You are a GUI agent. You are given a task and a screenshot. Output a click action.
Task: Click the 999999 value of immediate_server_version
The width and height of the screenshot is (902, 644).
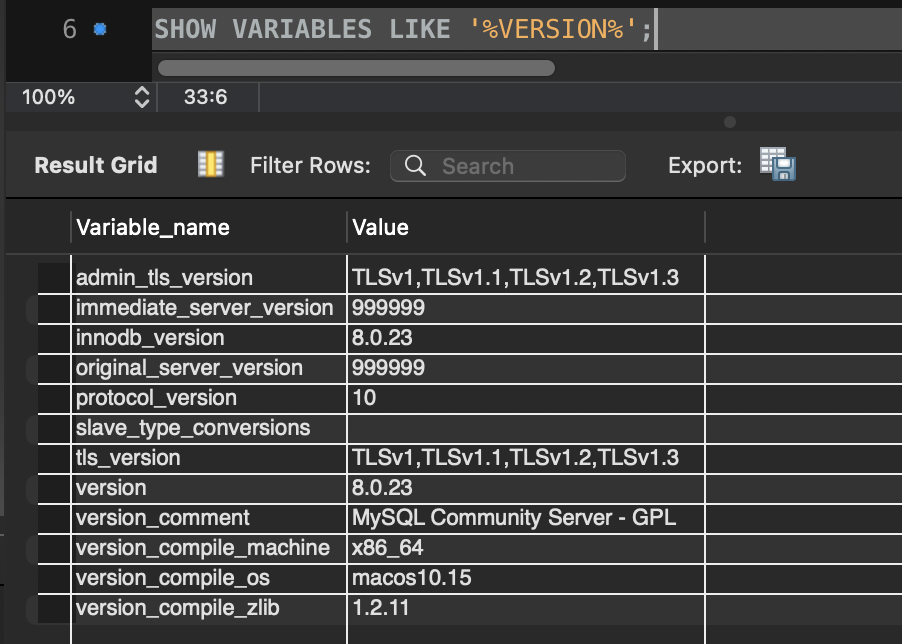point(526,308)
